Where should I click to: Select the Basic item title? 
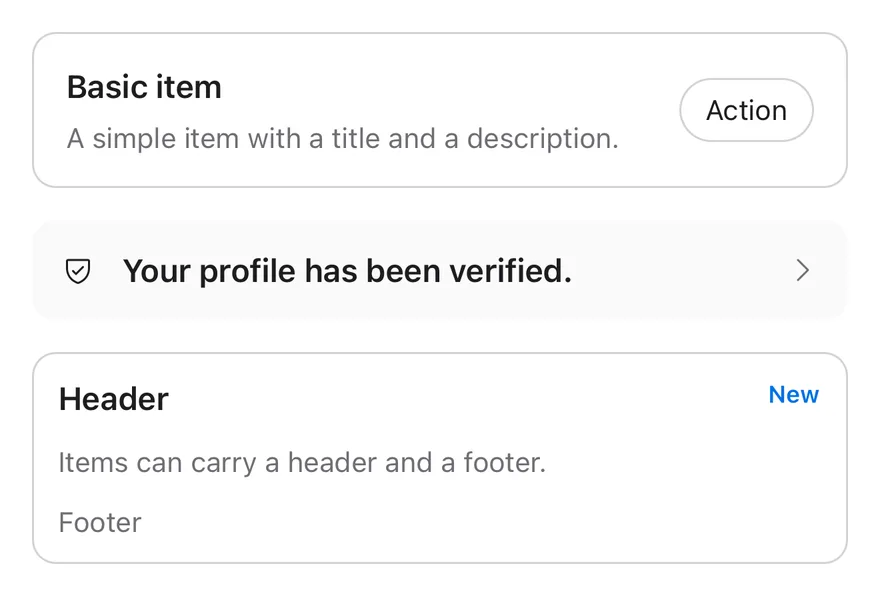point(144,87)
